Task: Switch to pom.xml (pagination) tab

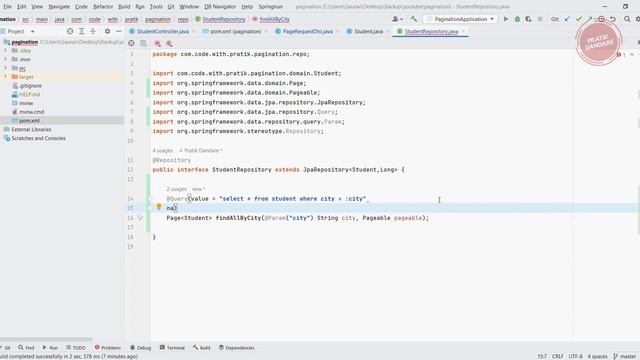Action: coord(236,31)
